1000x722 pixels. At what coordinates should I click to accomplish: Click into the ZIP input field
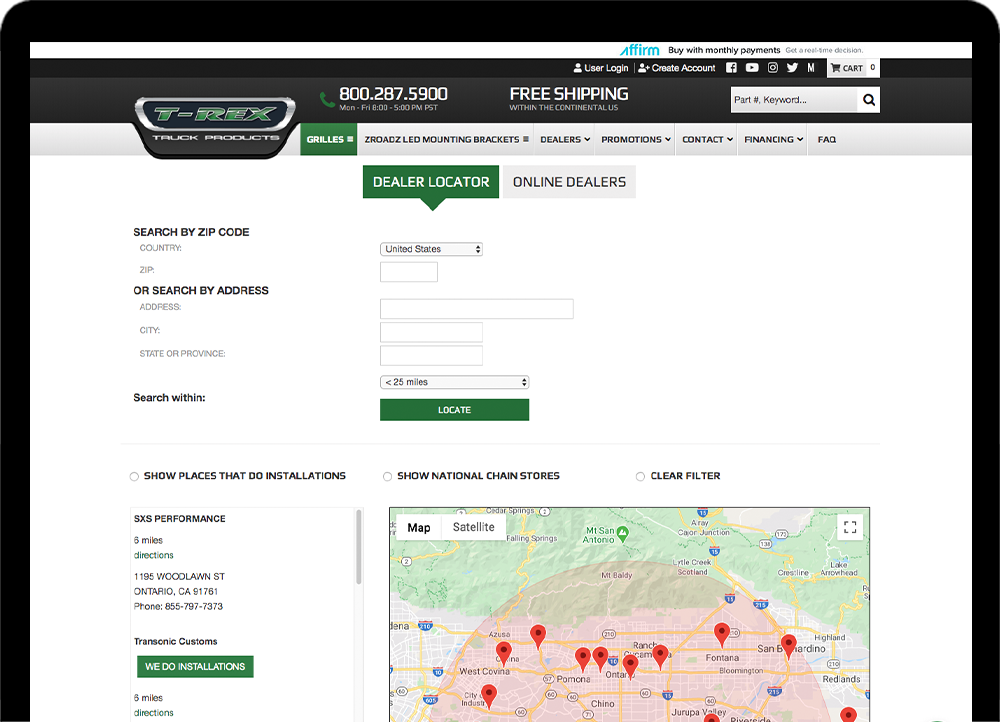[x=409, y=272]
